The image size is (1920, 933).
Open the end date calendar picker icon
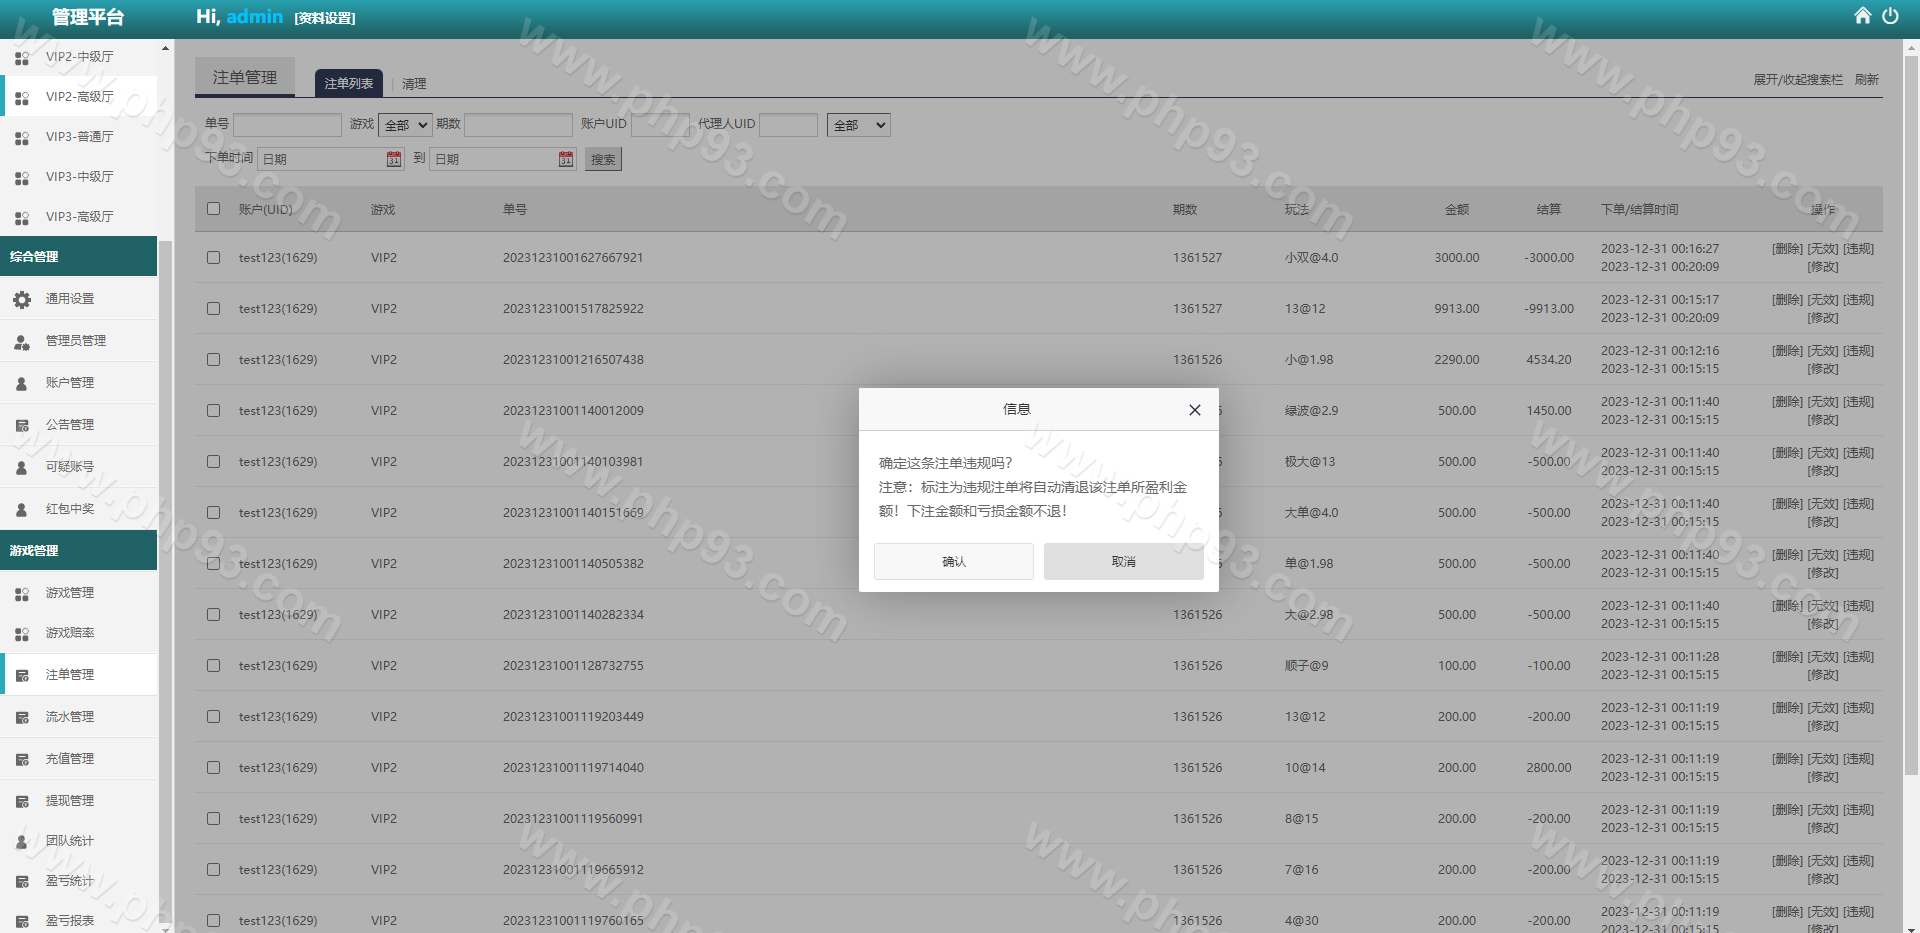566,159
